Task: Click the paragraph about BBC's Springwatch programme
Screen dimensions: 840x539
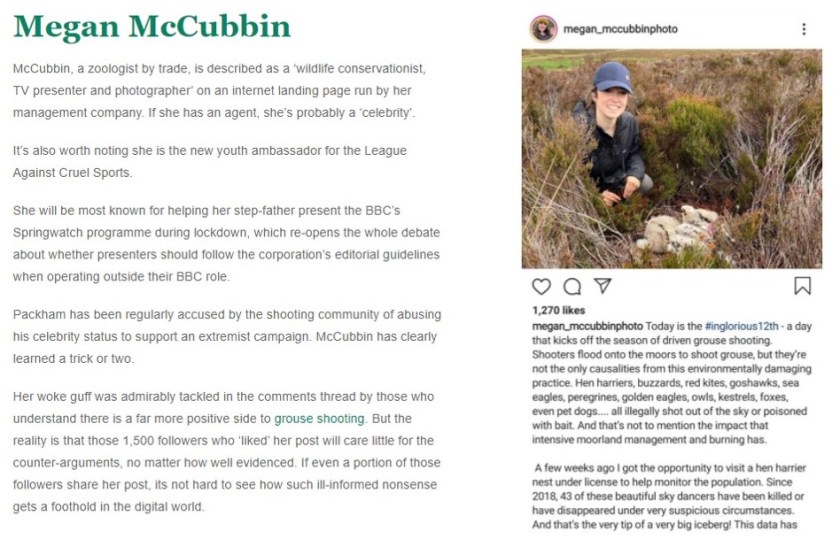Action: 226,243
